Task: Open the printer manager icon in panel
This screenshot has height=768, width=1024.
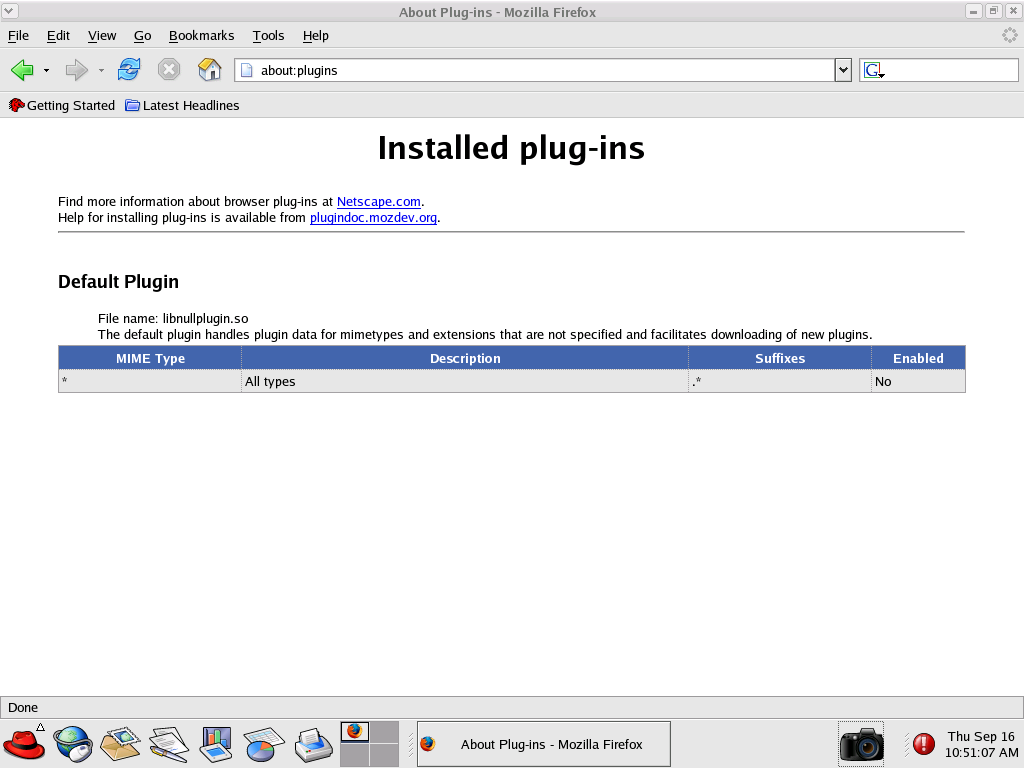Action: click(x=313, y=744)
